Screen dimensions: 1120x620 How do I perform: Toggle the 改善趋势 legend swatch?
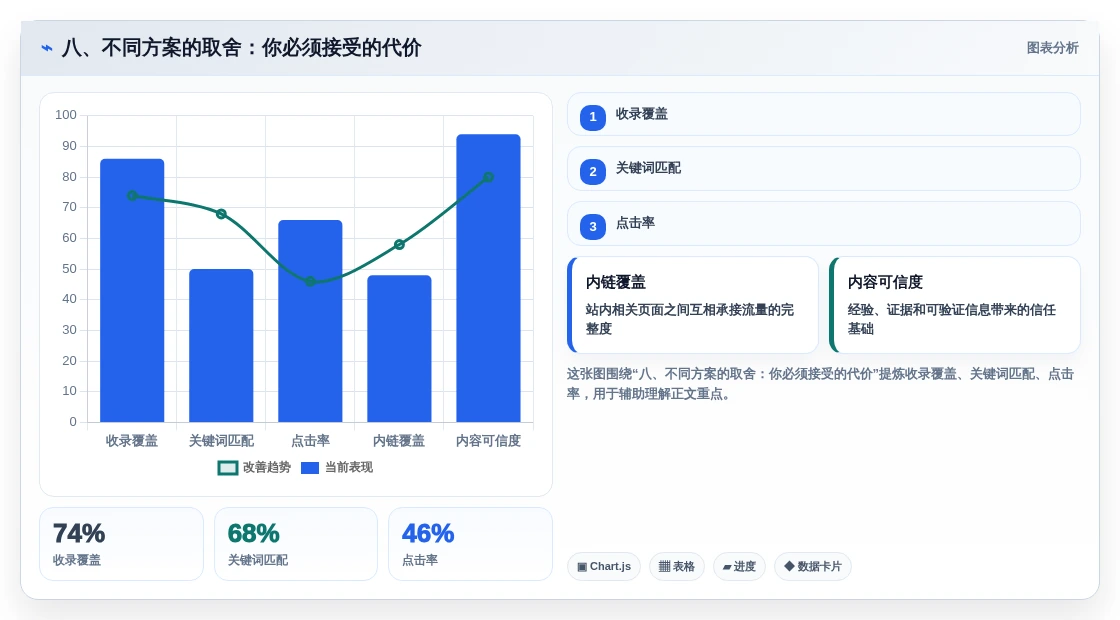pyautogui.click(x=227, y=468)
